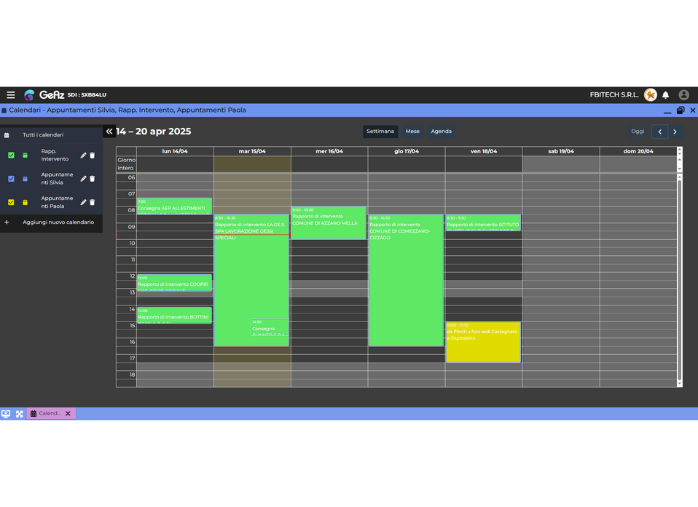Screen dimensions: 698x507
Task: Click the notifications bell icon
Action: point(666,95)
